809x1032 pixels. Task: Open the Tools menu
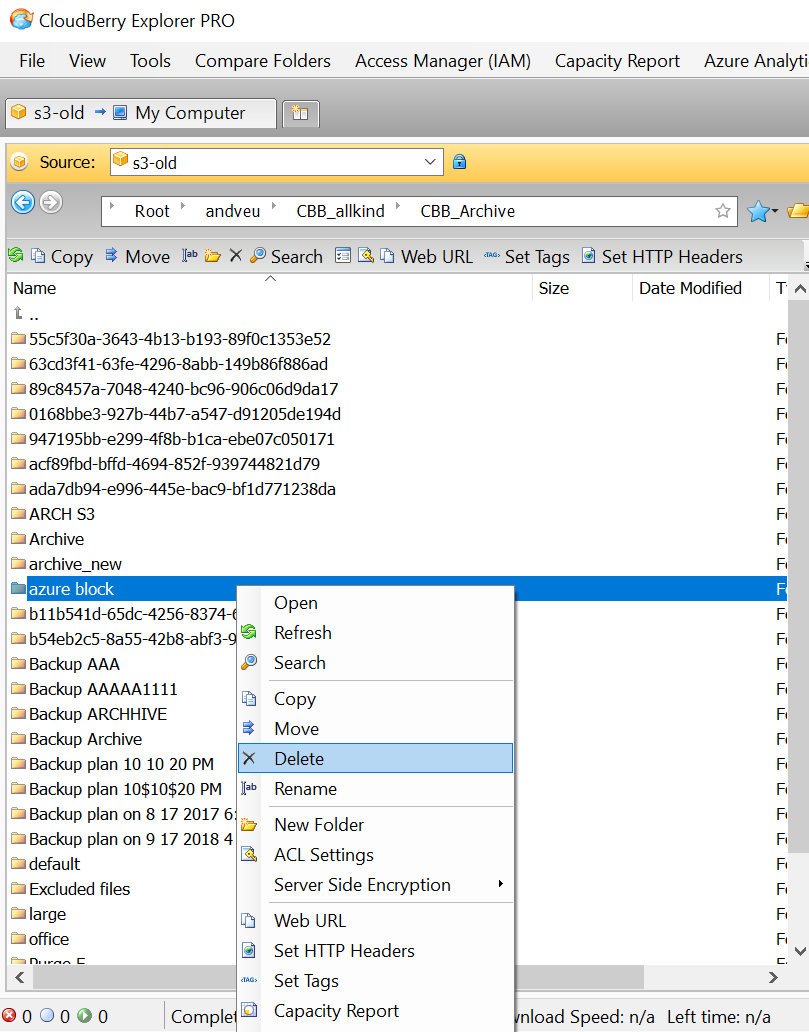coord(150,61)
